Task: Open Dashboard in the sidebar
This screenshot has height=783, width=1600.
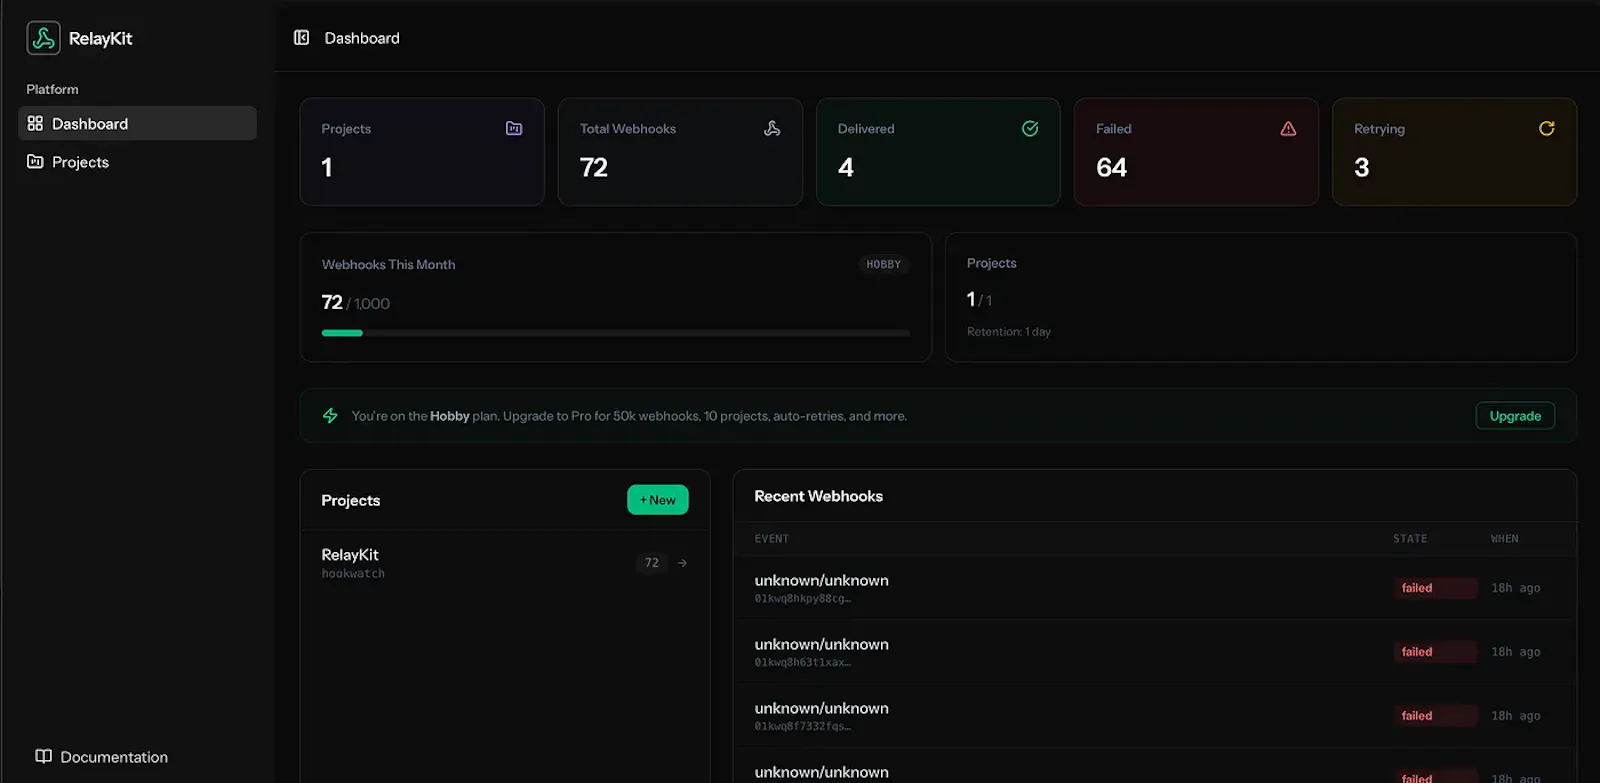Action: (138, 124)
